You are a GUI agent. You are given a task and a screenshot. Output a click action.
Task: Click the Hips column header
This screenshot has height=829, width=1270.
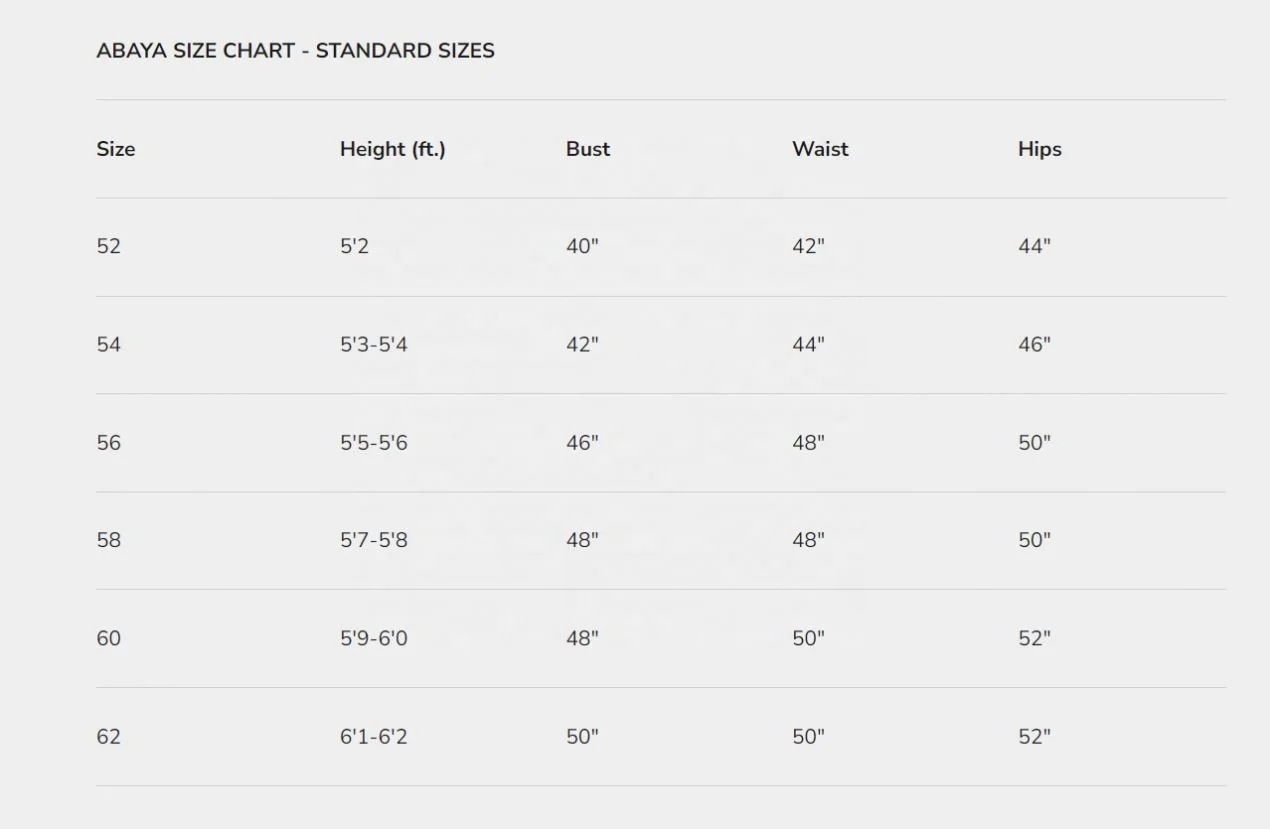click(x=1039, y=149)
